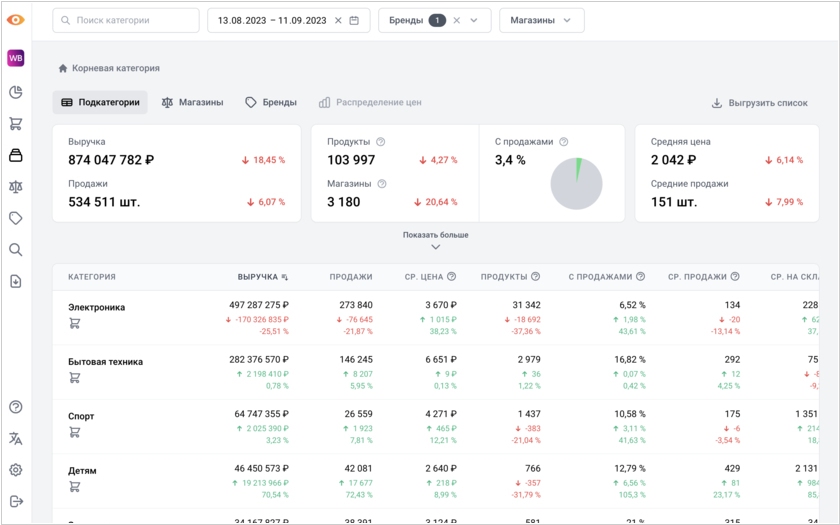Click Спорт revenue 64 747 355 ₽
The height and width of the screenshot is (525, 840).
[261, 414]
